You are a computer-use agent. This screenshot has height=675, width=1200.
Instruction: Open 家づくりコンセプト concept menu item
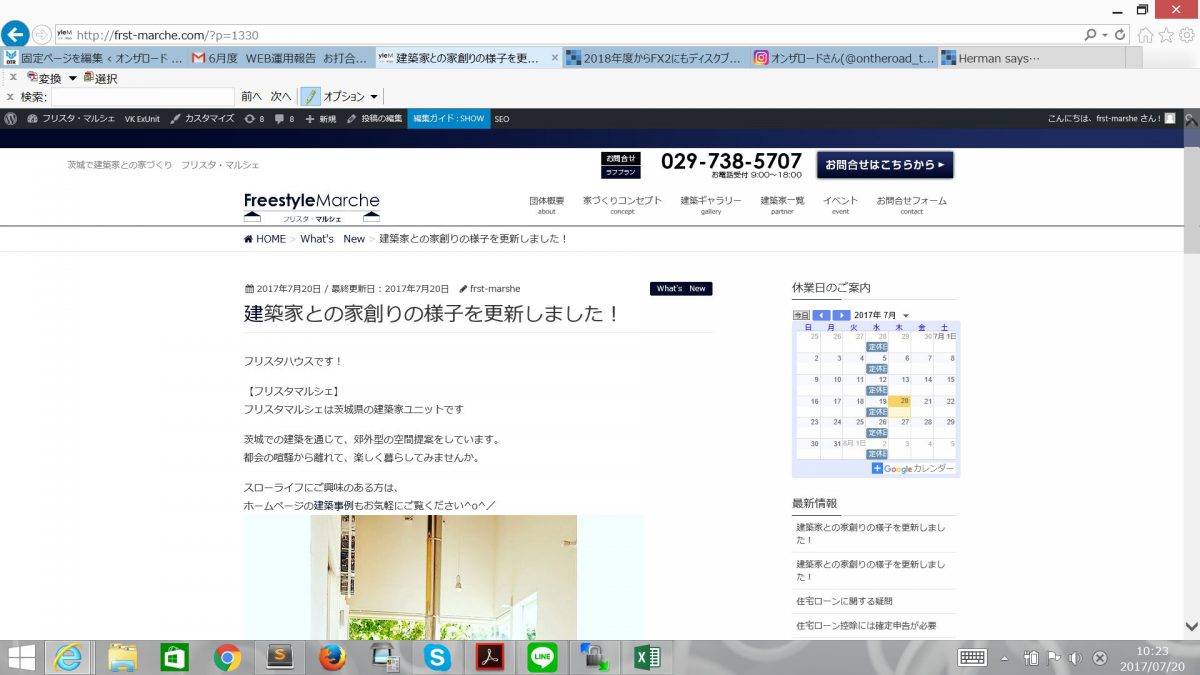(622, 205)
